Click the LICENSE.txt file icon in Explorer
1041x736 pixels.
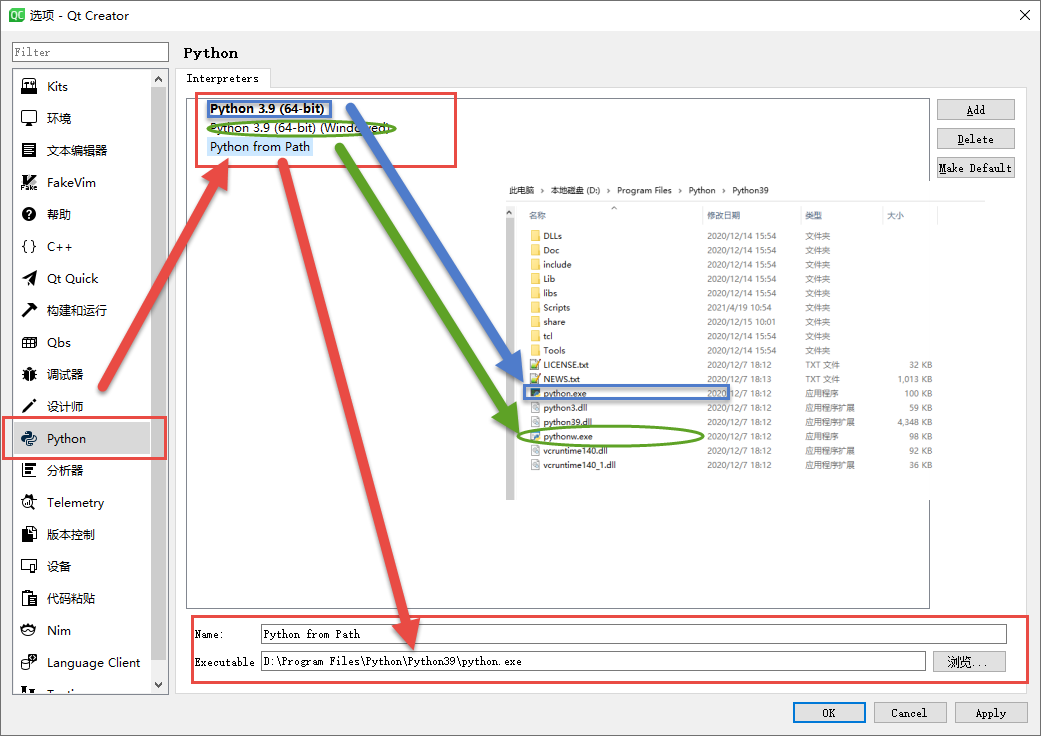535,364
